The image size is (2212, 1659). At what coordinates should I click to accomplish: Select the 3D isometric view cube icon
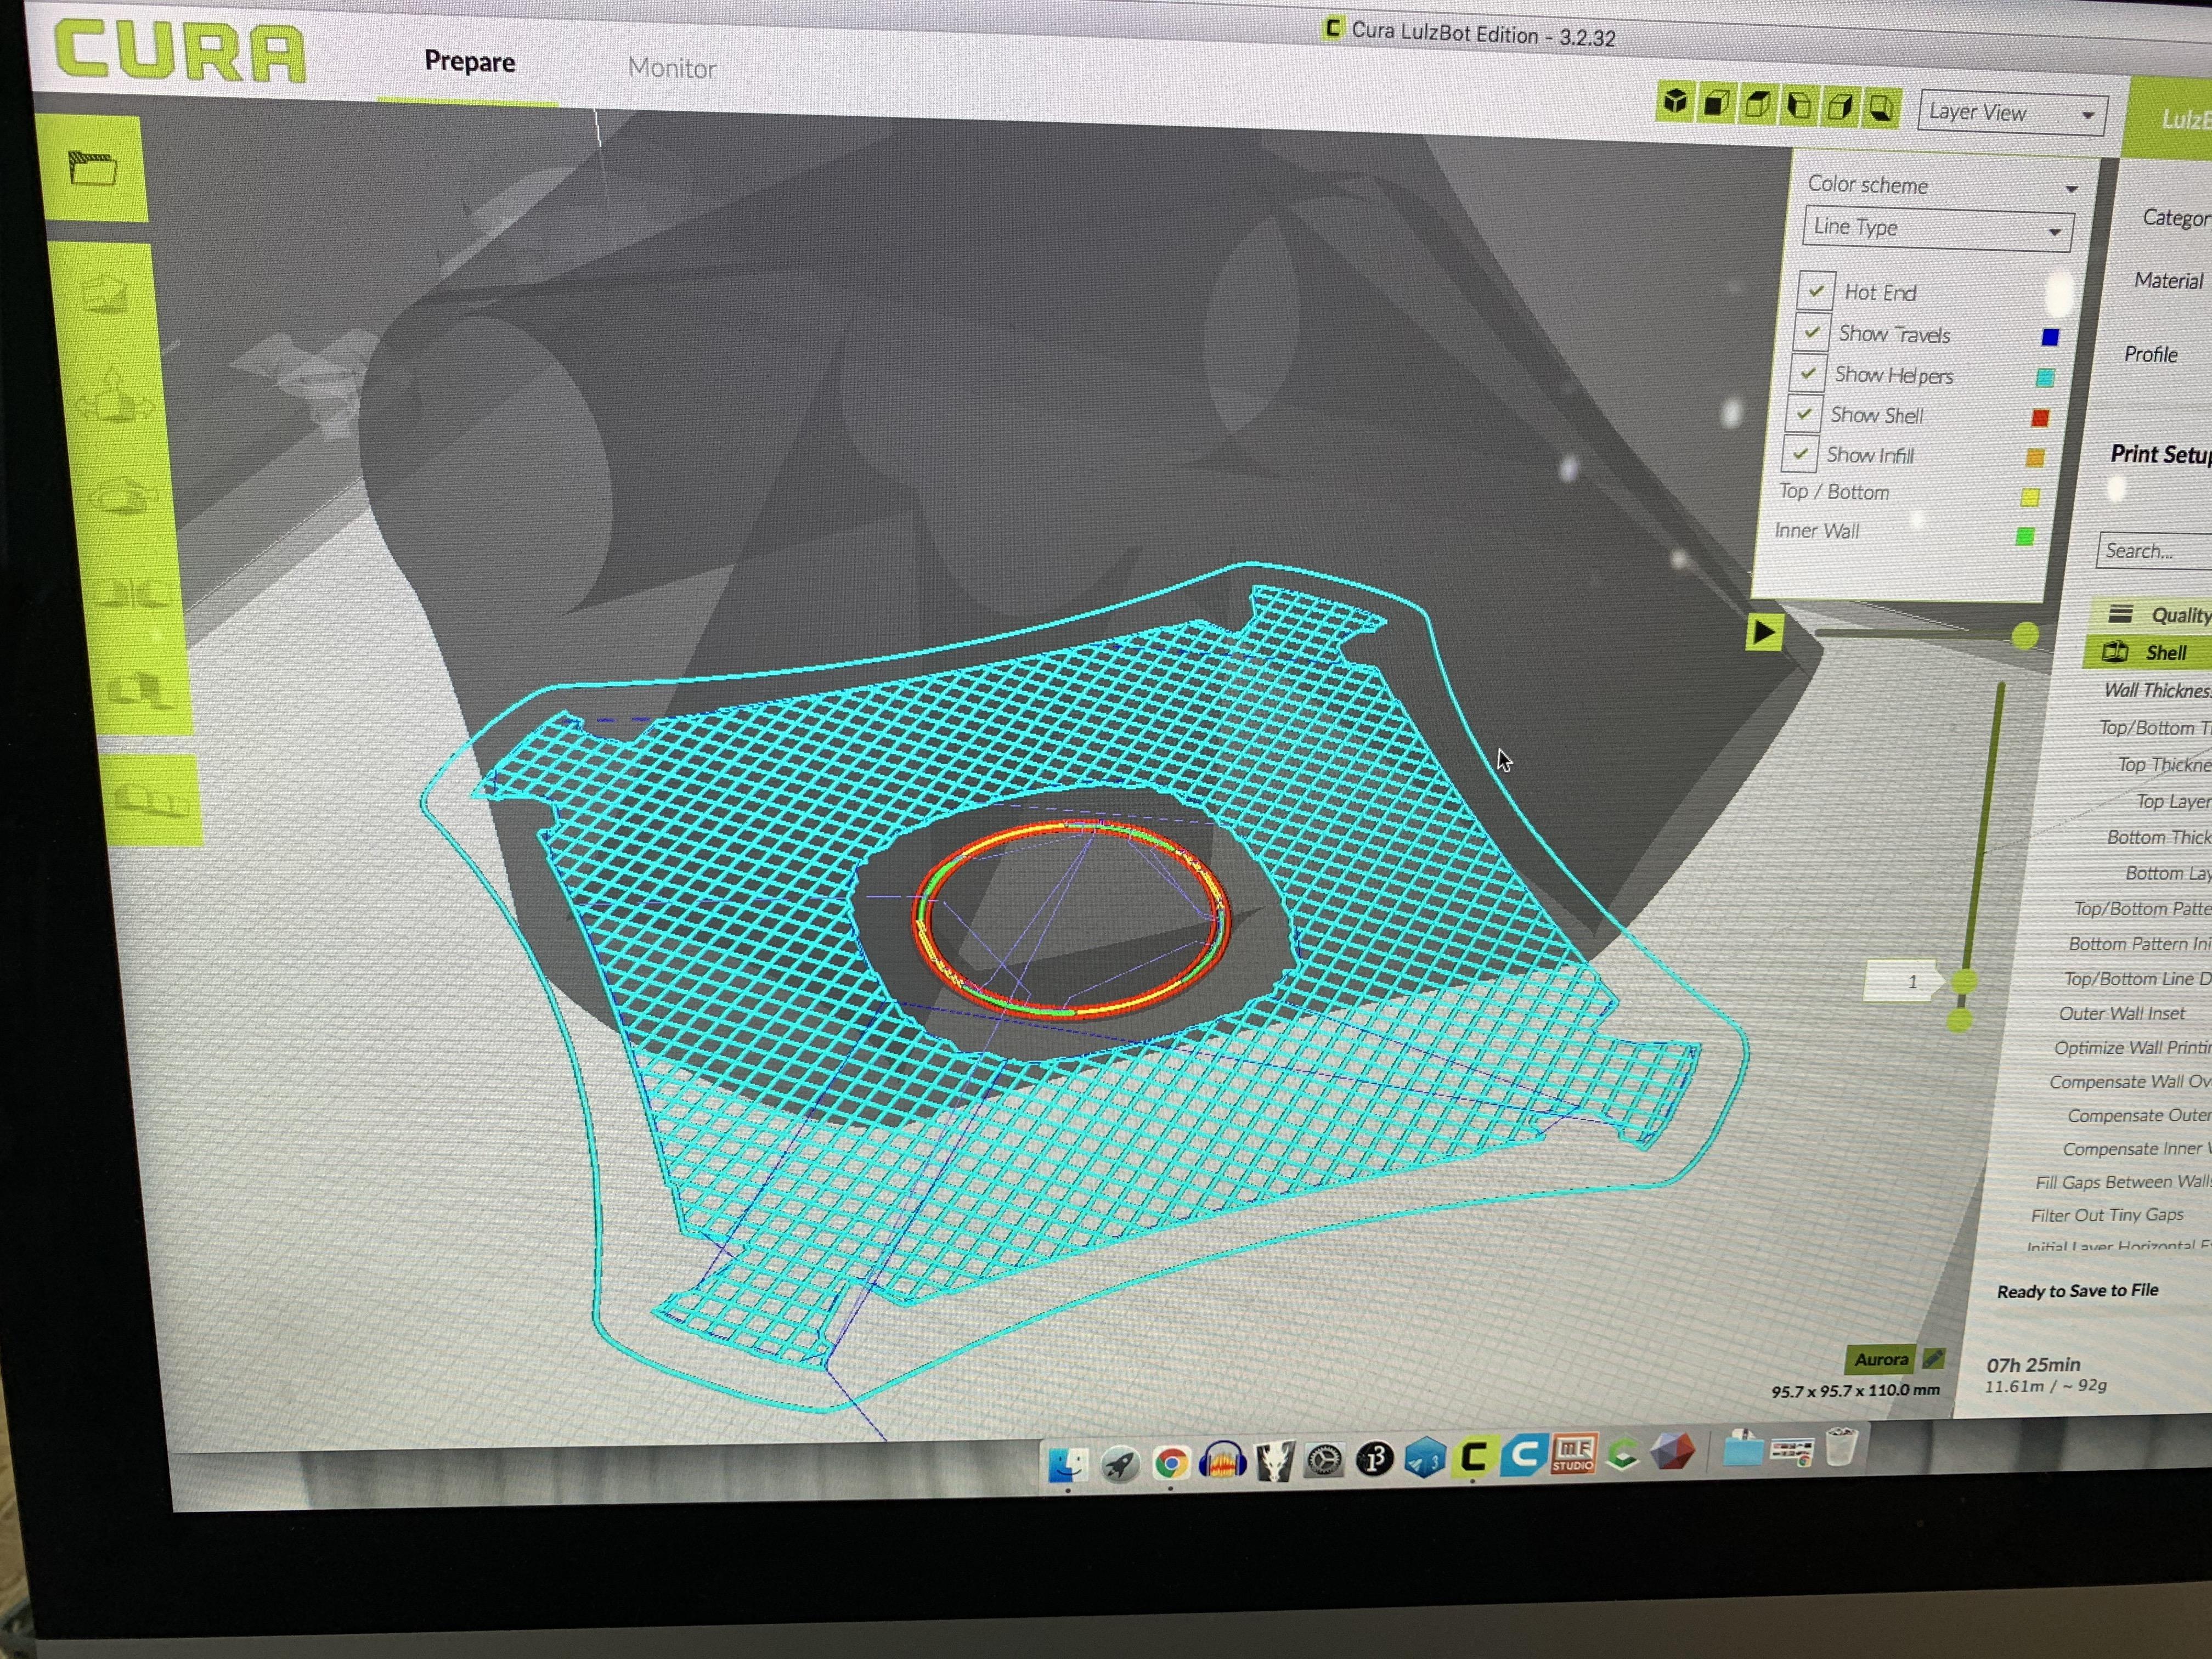tap(1675, 102)
